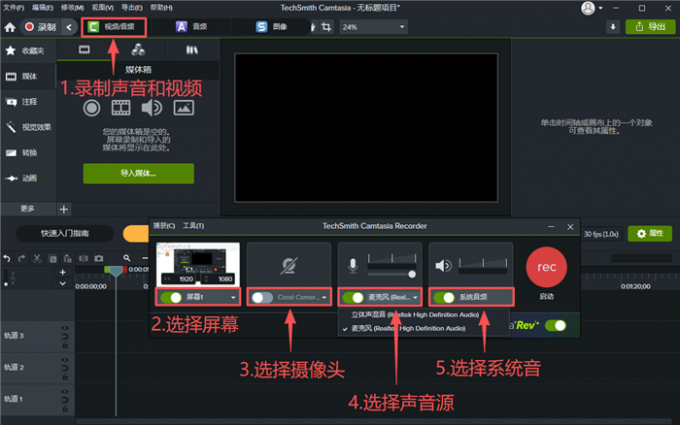Select the crop tool icon
This screenshot has height=425, width=680.
coord(326,27)
